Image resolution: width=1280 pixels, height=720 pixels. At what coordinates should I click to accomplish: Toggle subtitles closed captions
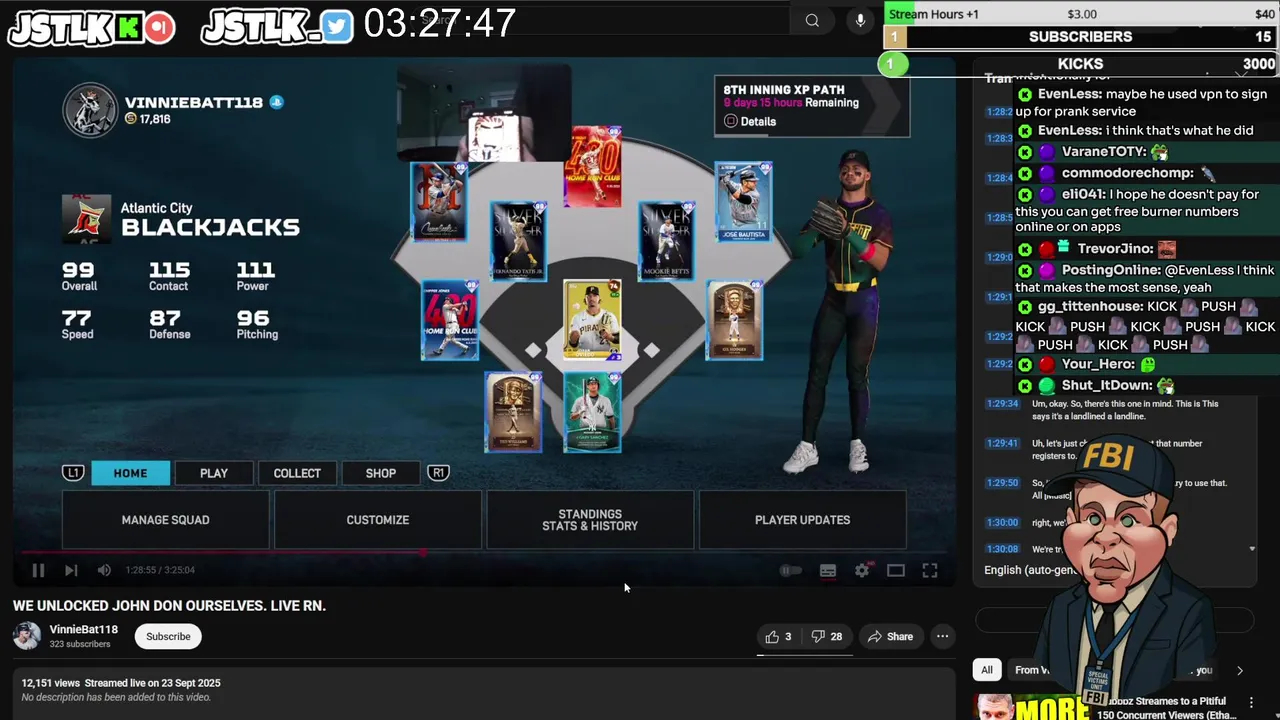coord(828,570)
